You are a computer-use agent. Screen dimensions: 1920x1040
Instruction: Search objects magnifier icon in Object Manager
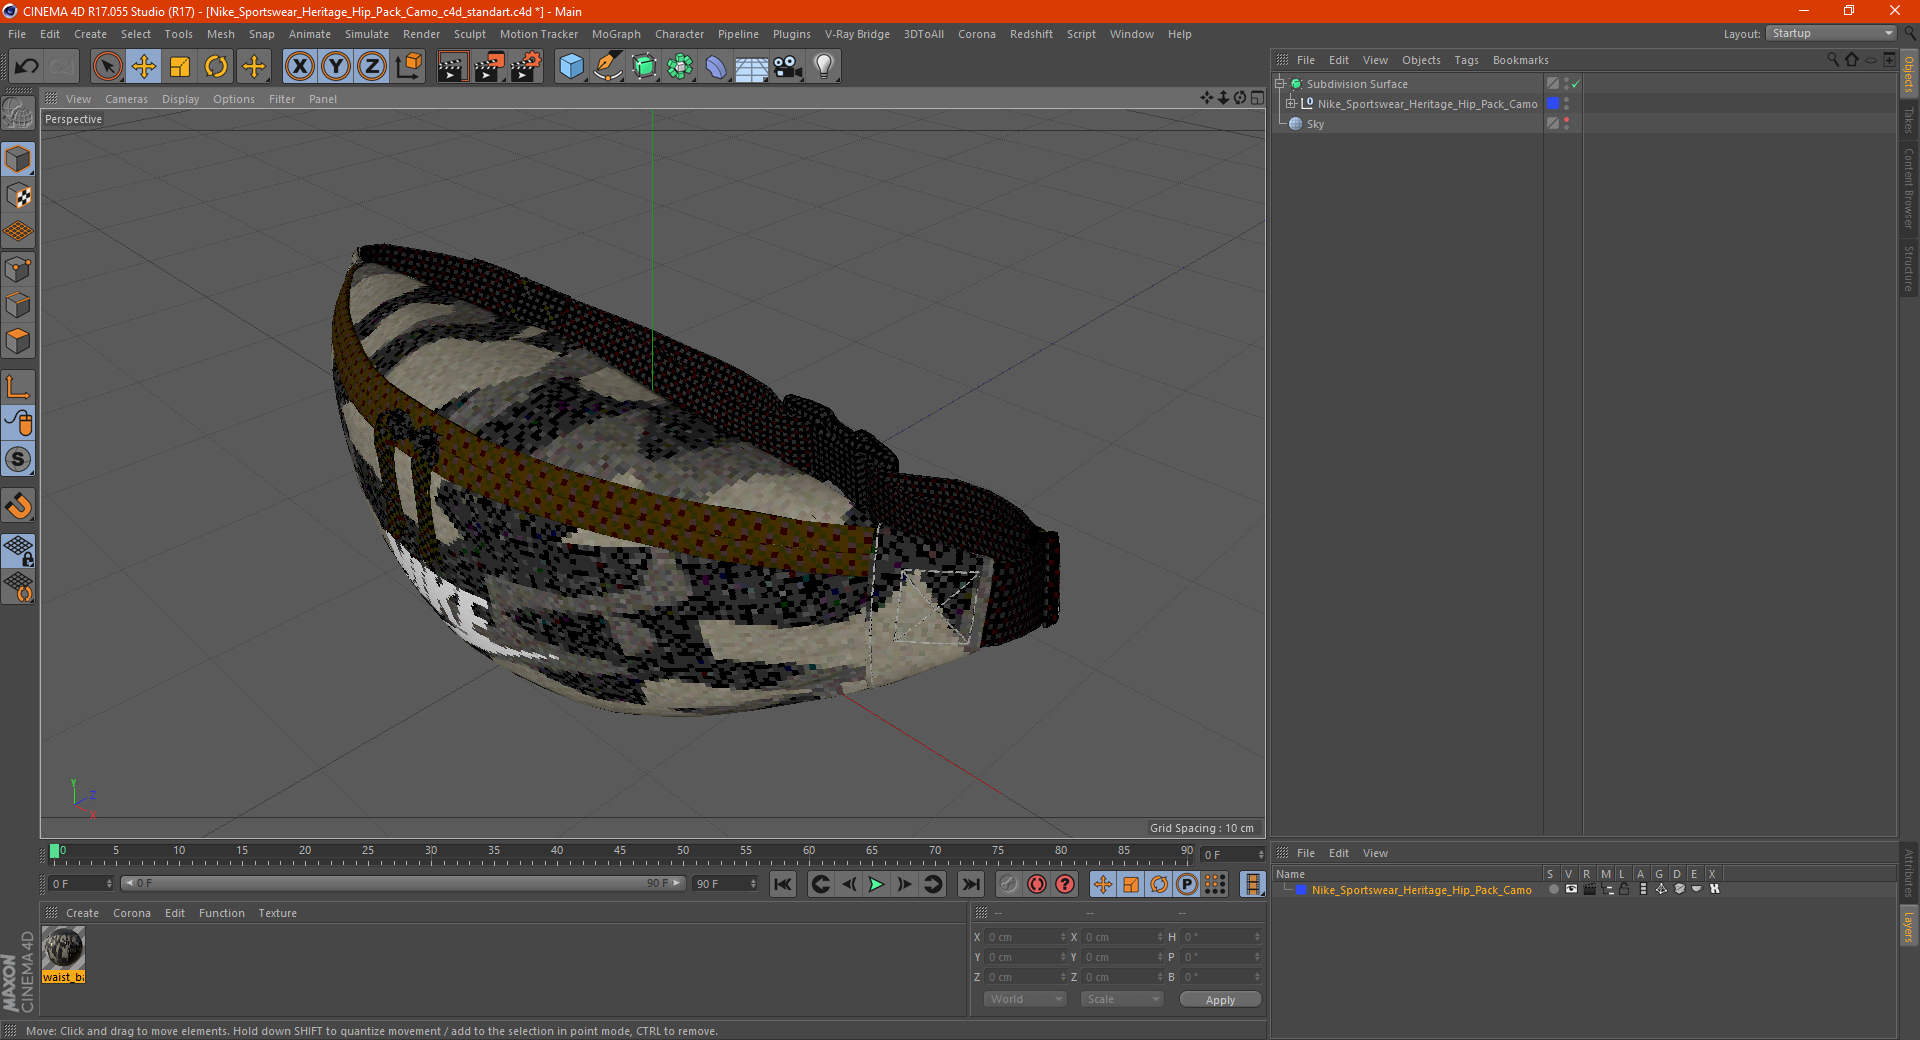tap(1833, 60)
